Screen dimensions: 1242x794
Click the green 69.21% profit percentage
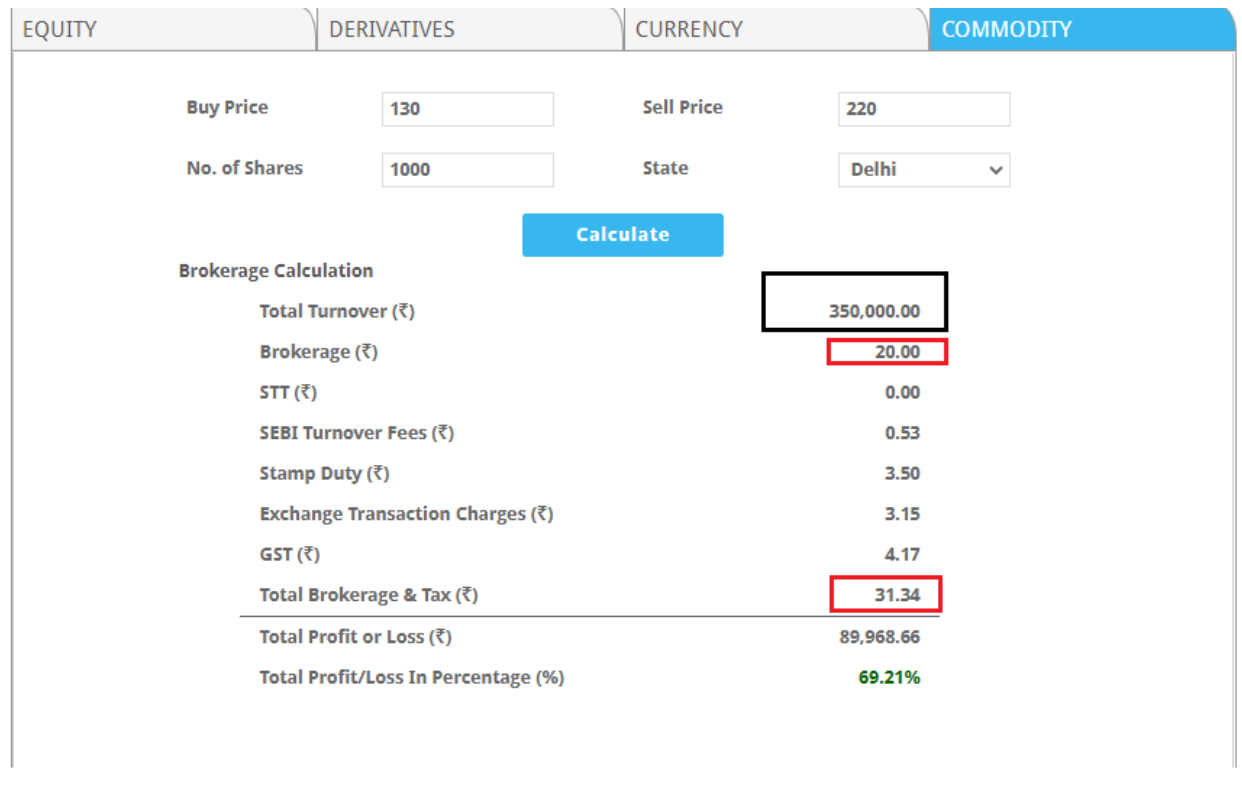point(889,678)
